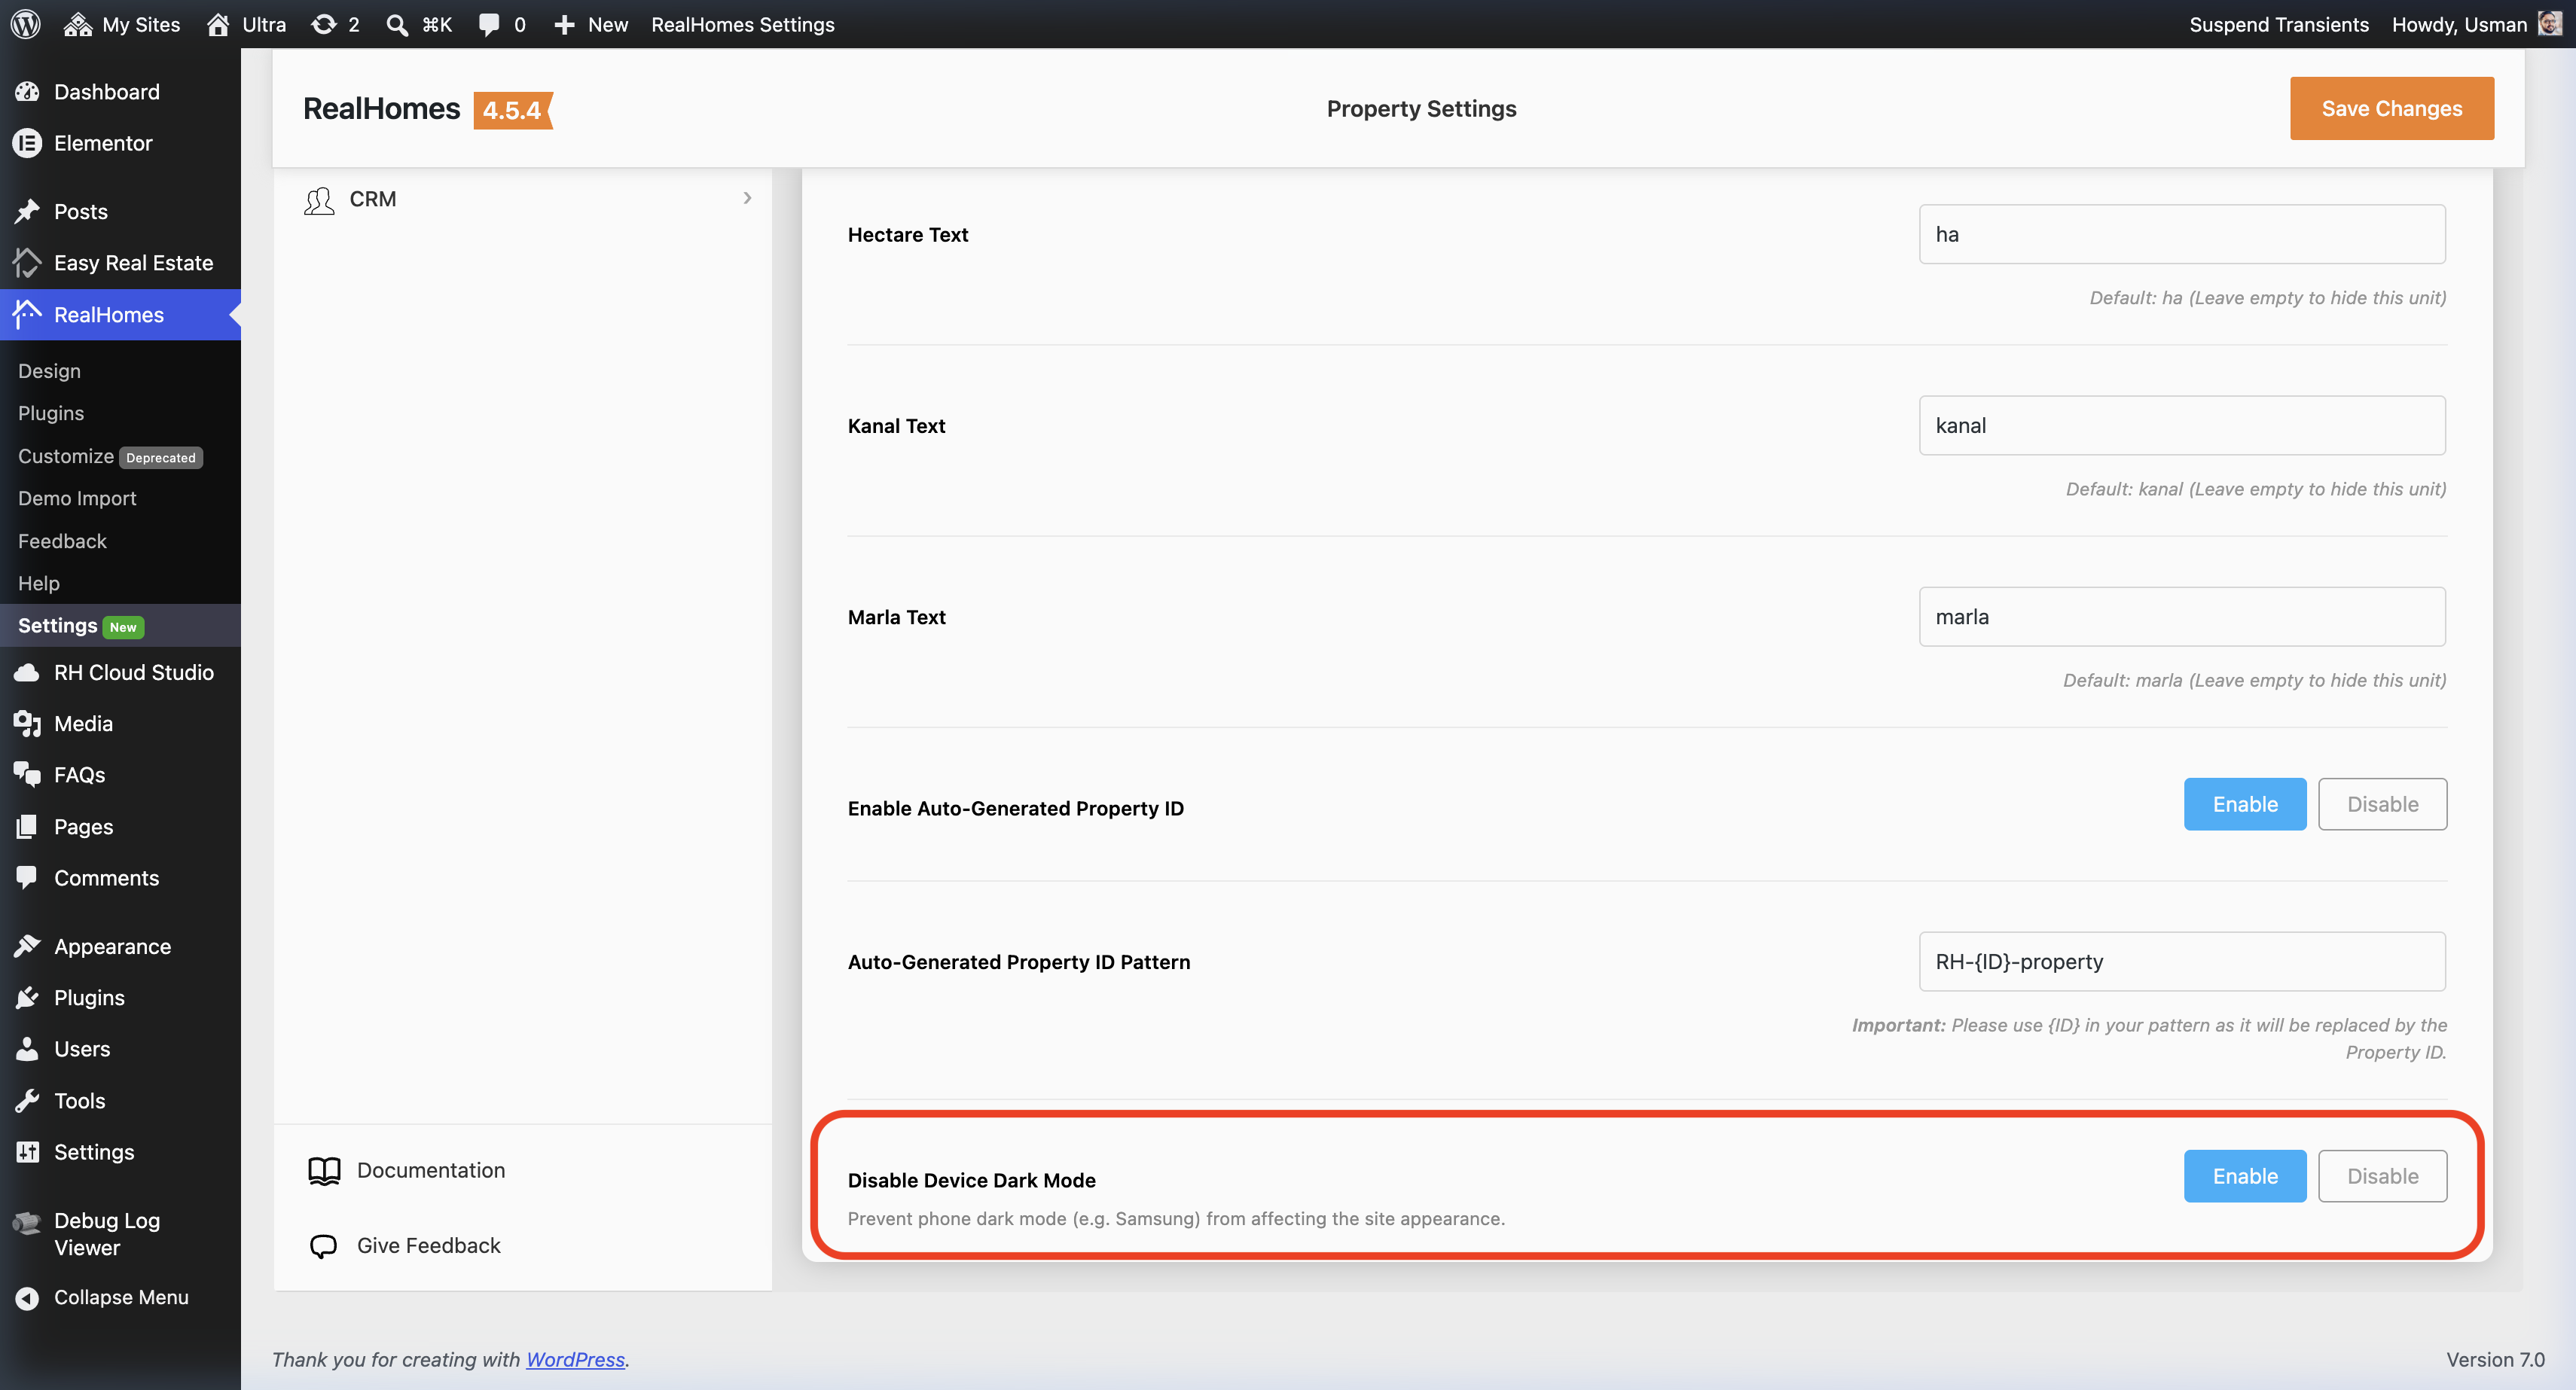Click the Documentation book icon

click(324, 1171)
